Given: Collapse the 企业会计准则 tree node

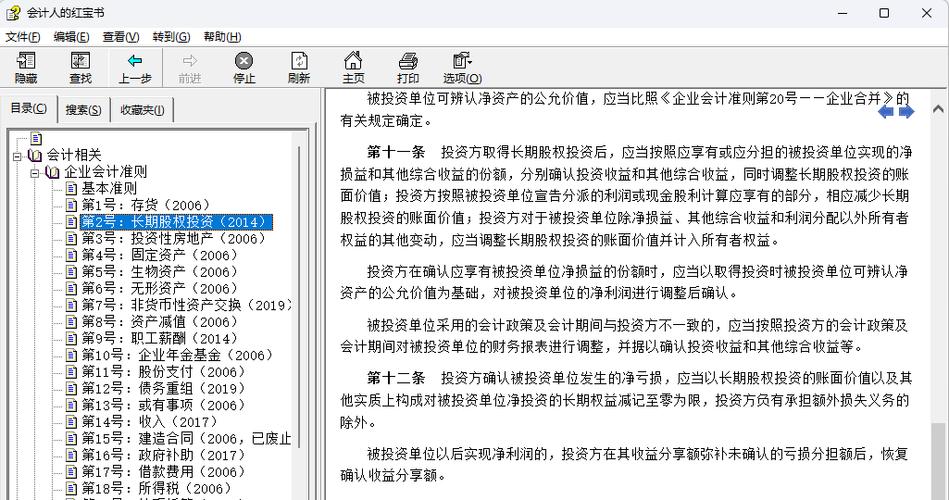Looking at the screenshot, I should tap(34, 173).
